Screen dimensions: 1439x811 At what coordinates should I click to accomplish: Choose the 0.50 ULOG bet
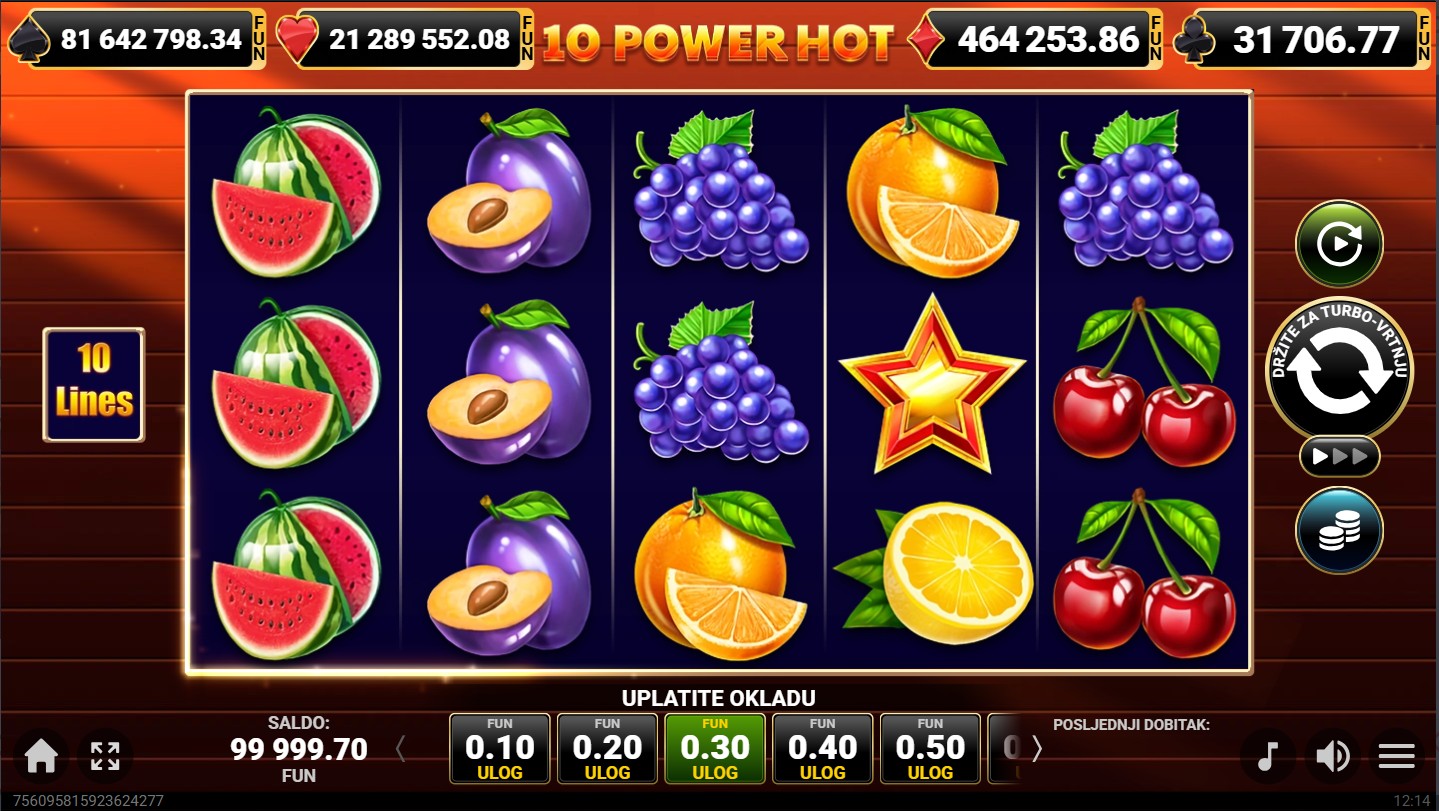pos(930,748)
